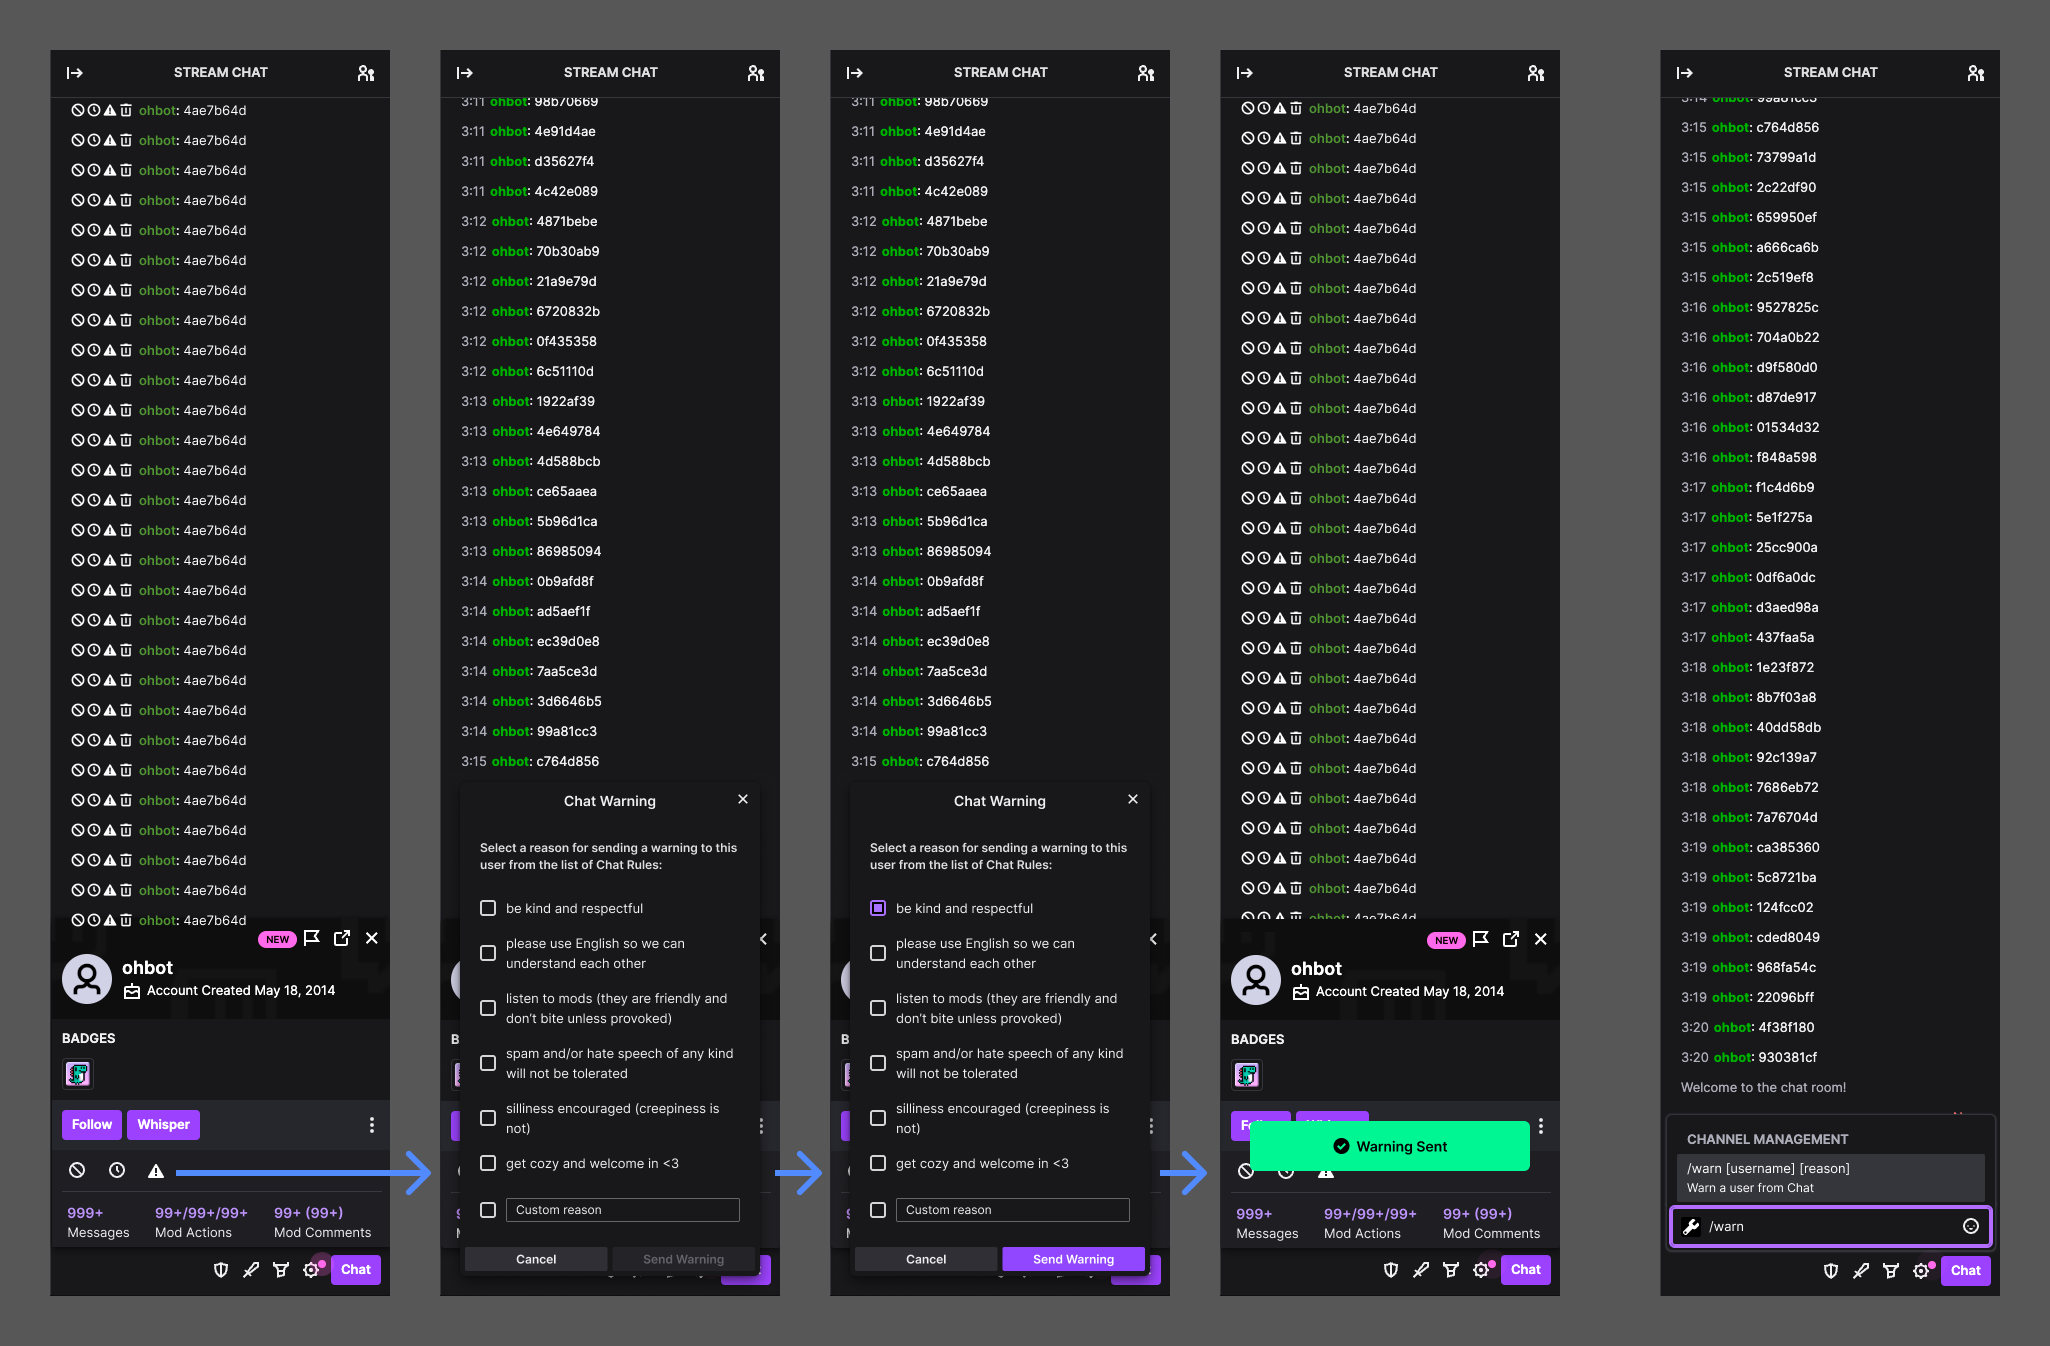This screenshot has height=1346, width=2050.
Task: Open pop-out icon beside flag in leftmost card
Action: 342,938
